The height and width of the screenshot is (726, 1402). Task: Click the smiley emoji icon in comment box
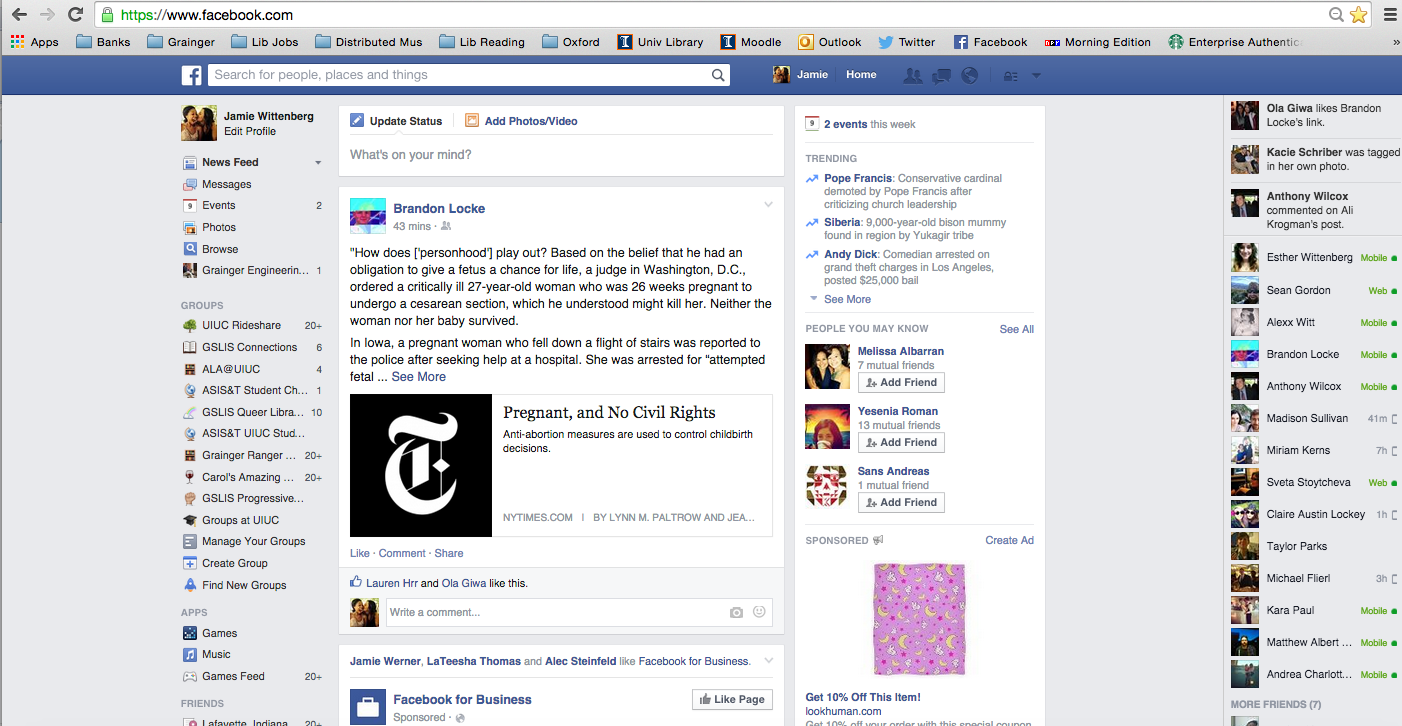[x=759, y=612]
